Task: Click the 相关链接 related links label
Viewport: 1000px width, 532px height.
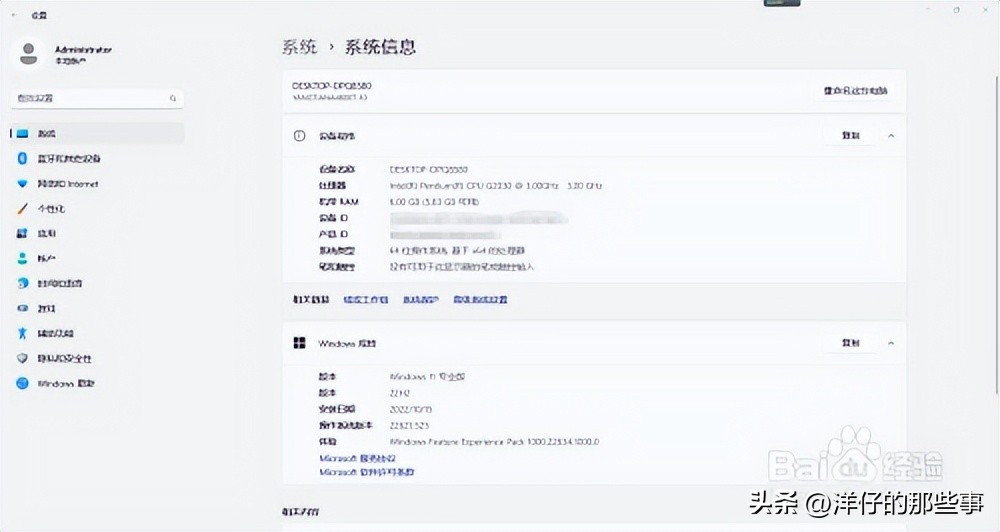Action: 311,299
